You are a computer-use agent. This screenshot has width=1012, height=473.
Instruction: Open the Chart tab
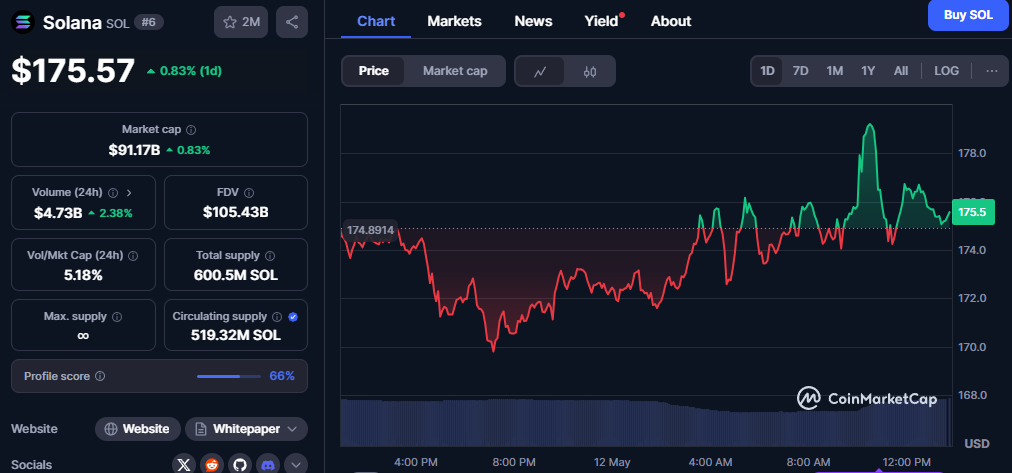pos(376,21)
